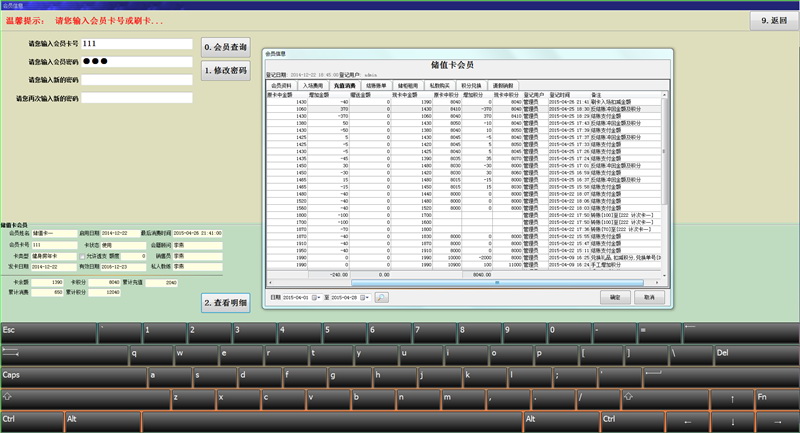Screen dimensions: 800x433
Task: Sort by the 增加积分 column header
Action: (x=477, y=95)
